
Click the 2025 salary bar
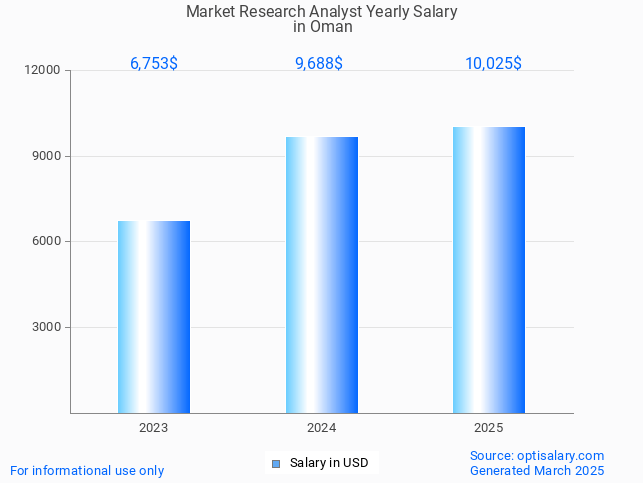pyautogui.click(x=489, y=270)
